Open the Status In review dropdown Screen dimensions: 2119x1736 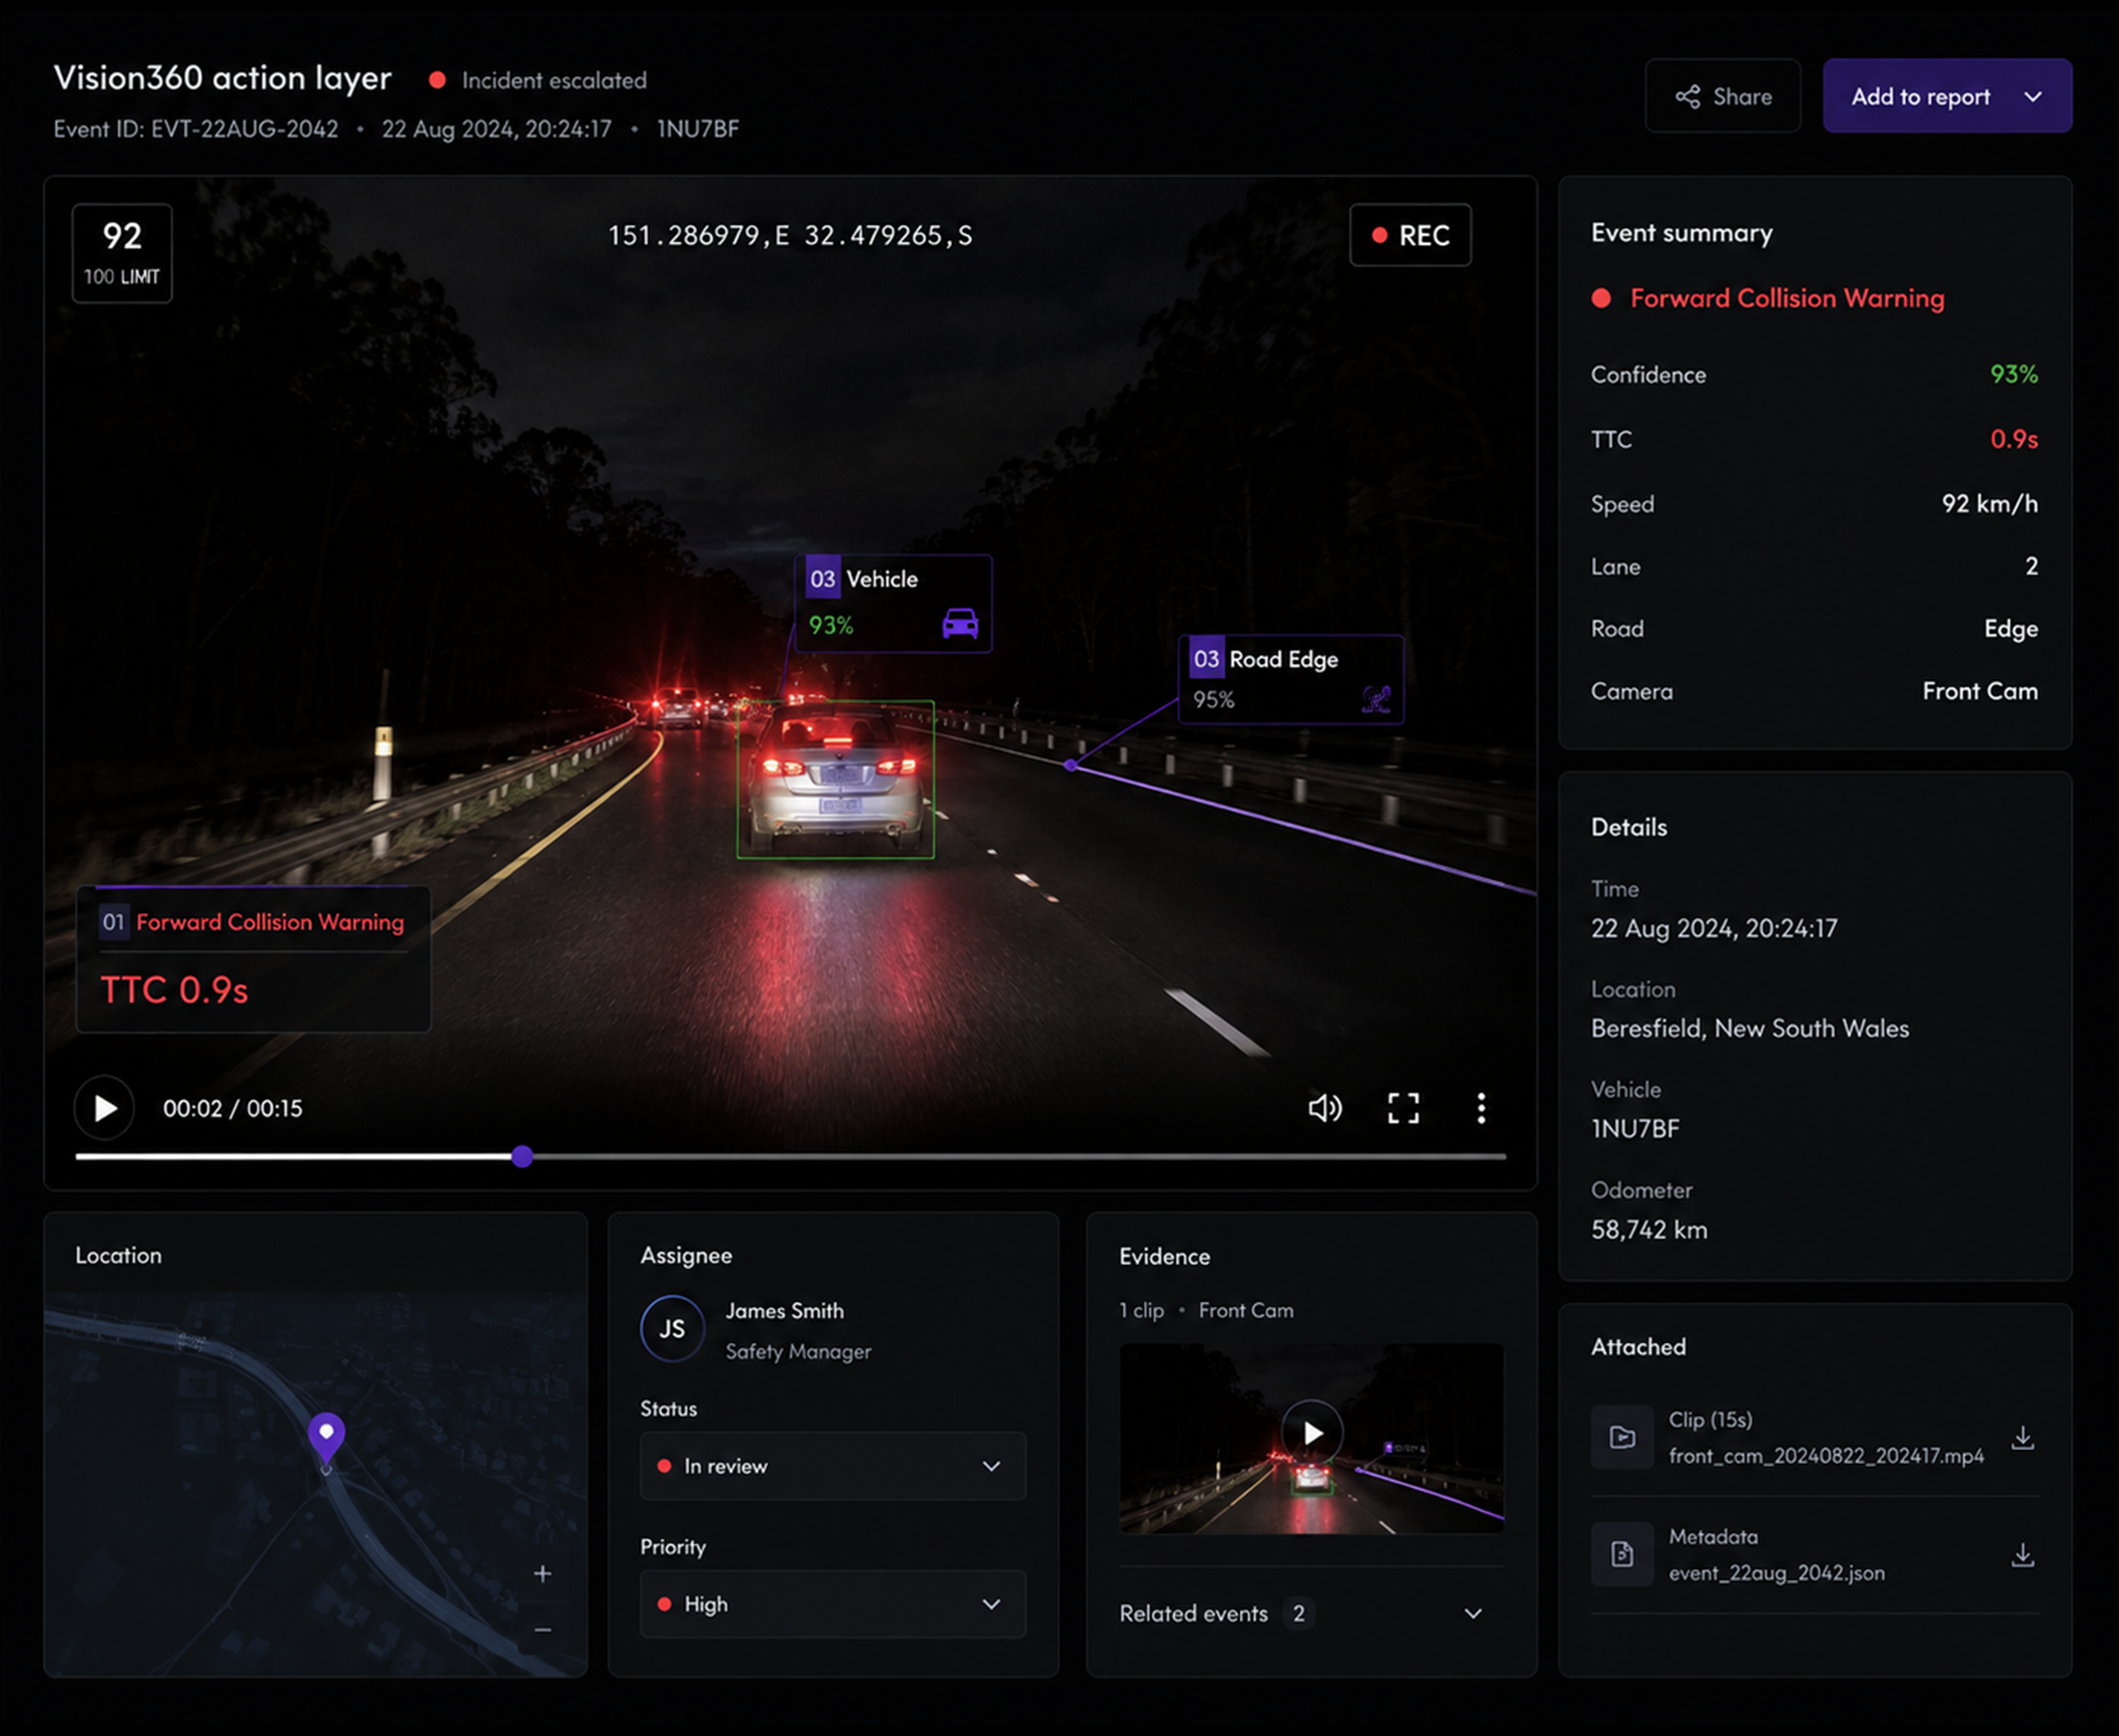(833, 1466)
